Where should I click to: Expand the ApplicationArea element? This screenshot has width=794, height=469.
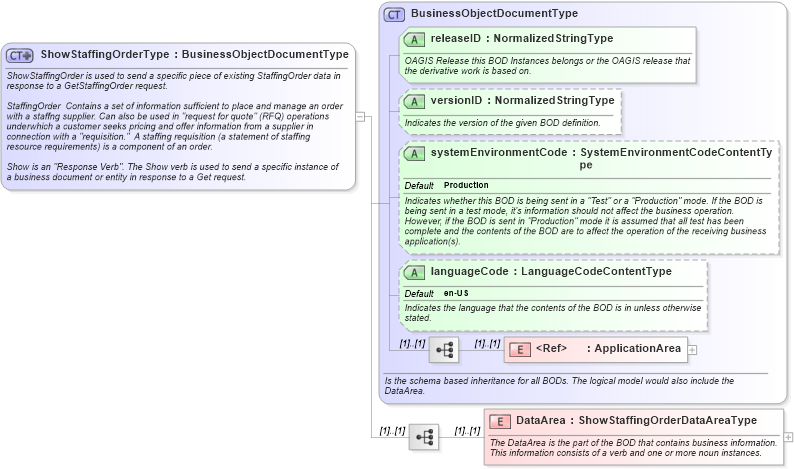(x=692, y=350)
